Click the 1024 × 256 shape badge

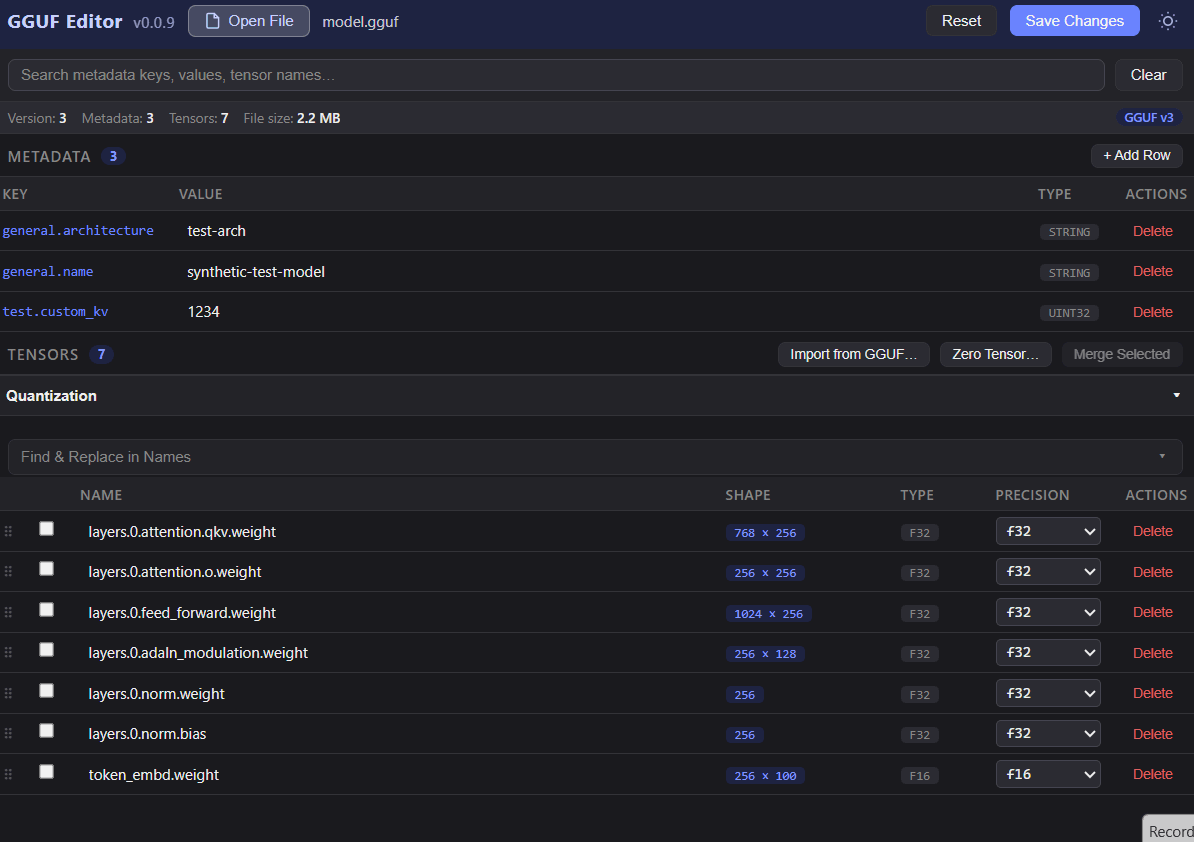point(768,614)
